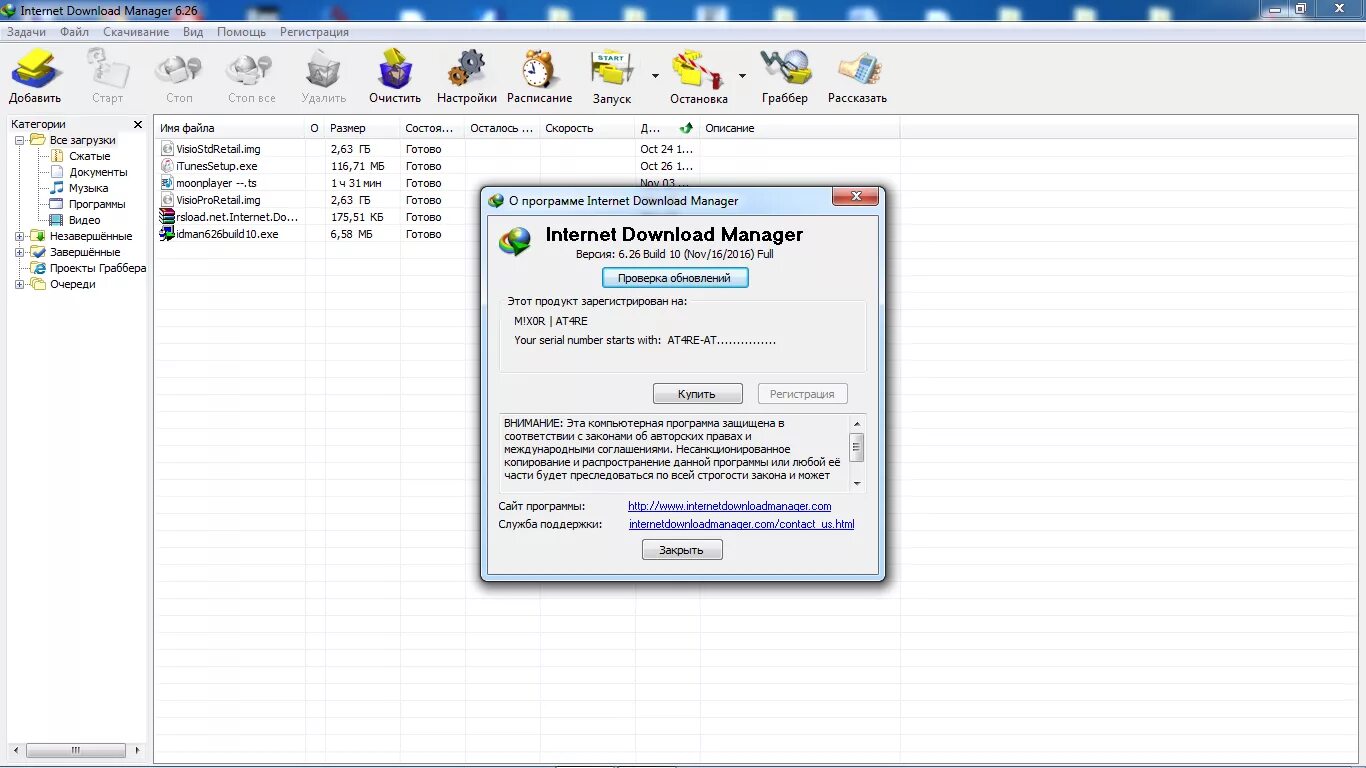Open the www.internetdownloadmanager.com link
Viewport: 1366px width, 768px height.
click(x=730, y=506)
